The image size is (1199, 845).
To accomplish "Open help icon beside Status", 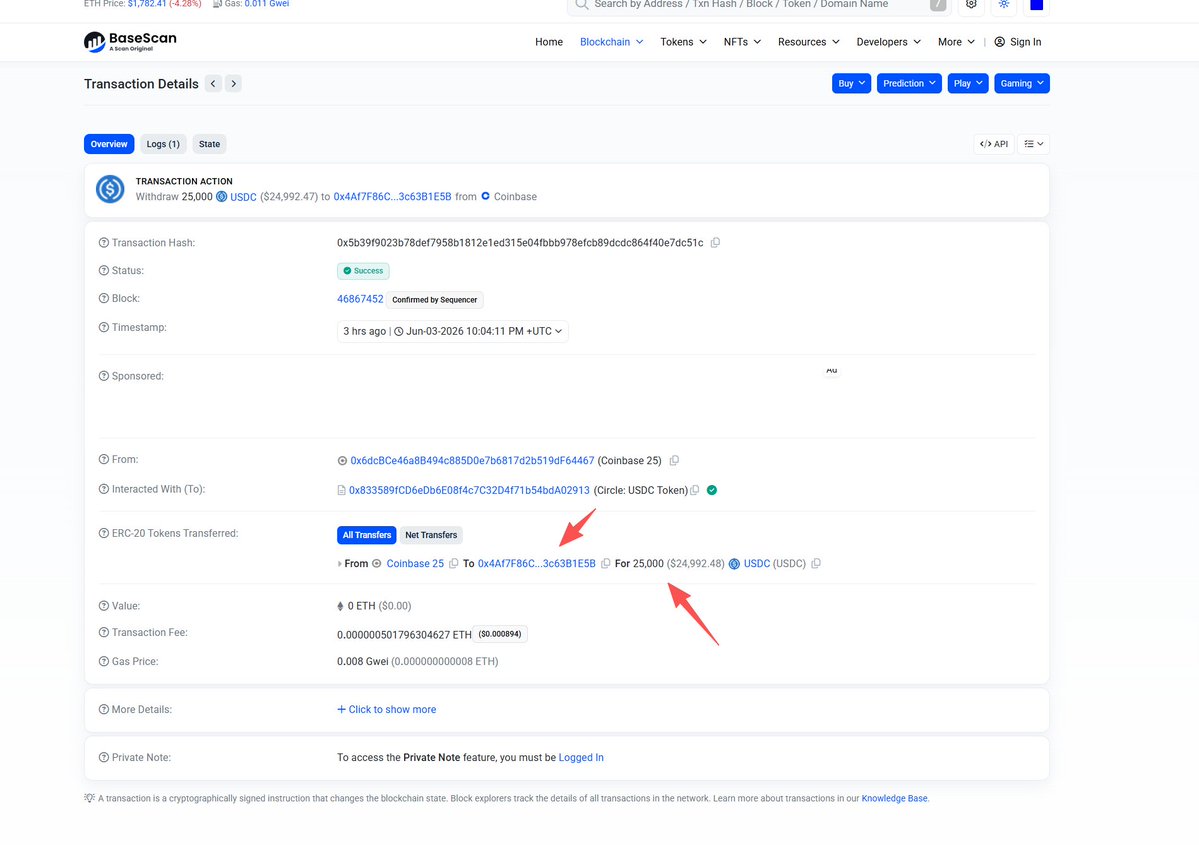I will tap(103, 271).
